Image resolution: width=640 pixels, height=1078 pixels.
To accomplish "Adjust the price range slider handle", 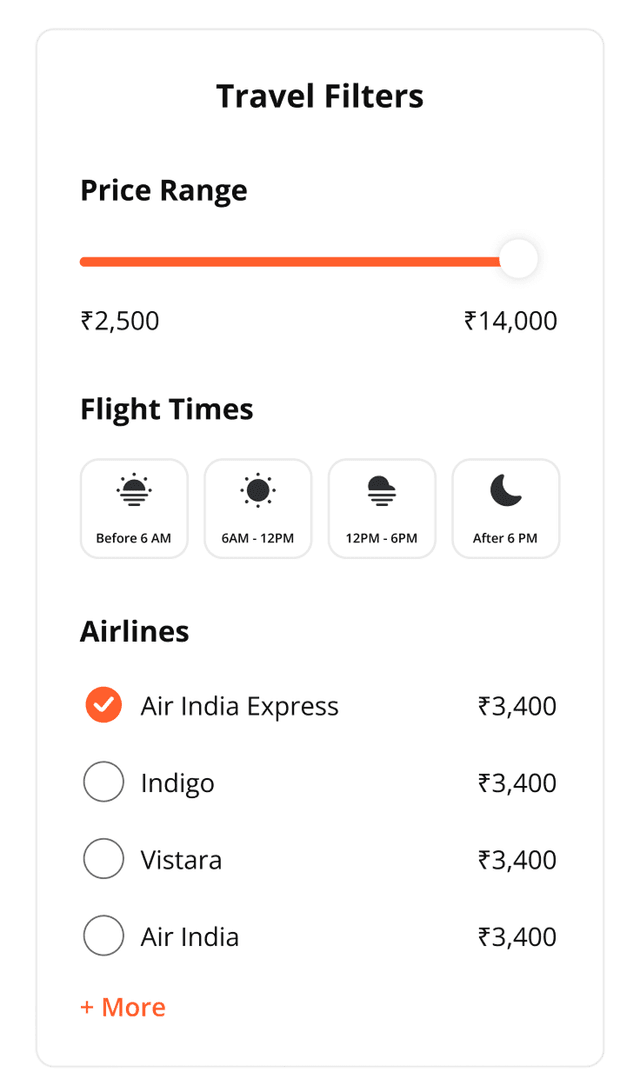I will pos(518,259).
